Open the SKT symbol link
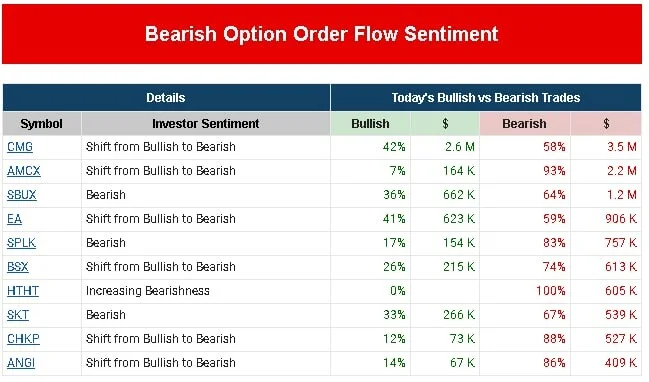Image resolution: width=649 pixels, height=382 pixels. pyautogui.click(x=18, y=315)
